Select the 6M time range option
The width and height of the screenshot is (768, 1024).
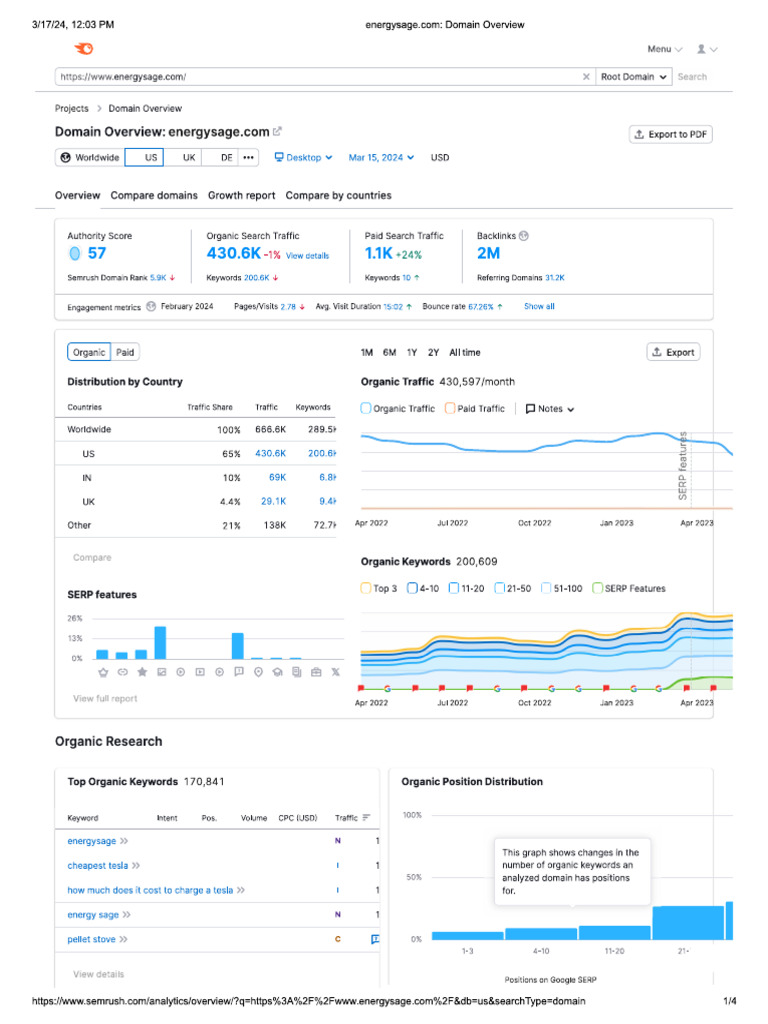coord(389,352)
